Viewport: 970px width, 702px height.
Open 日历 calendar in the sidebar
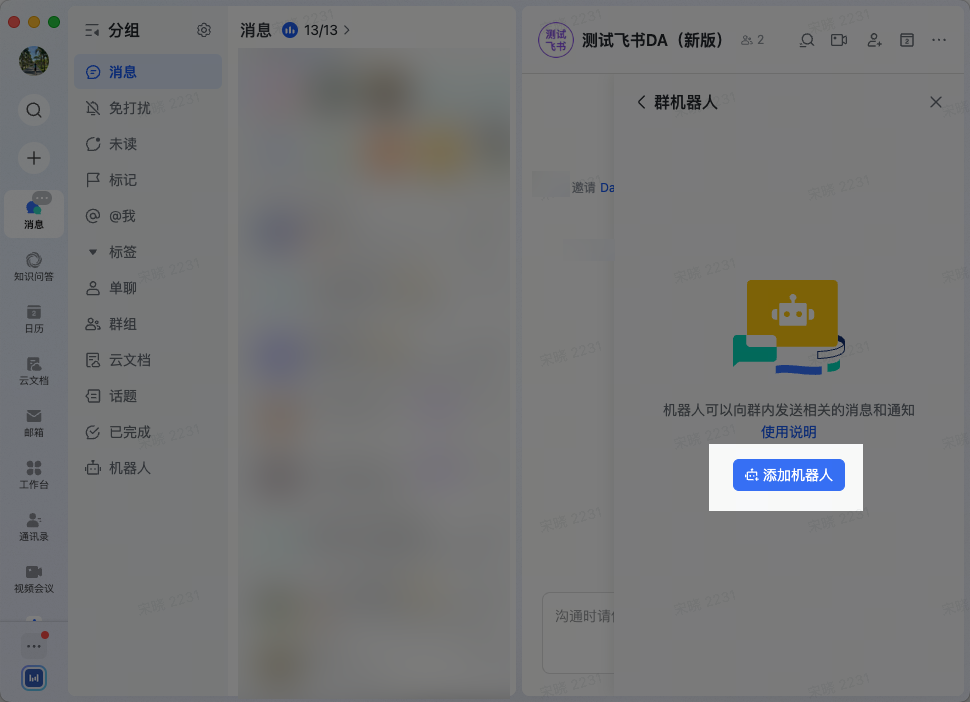click(34, 319)
